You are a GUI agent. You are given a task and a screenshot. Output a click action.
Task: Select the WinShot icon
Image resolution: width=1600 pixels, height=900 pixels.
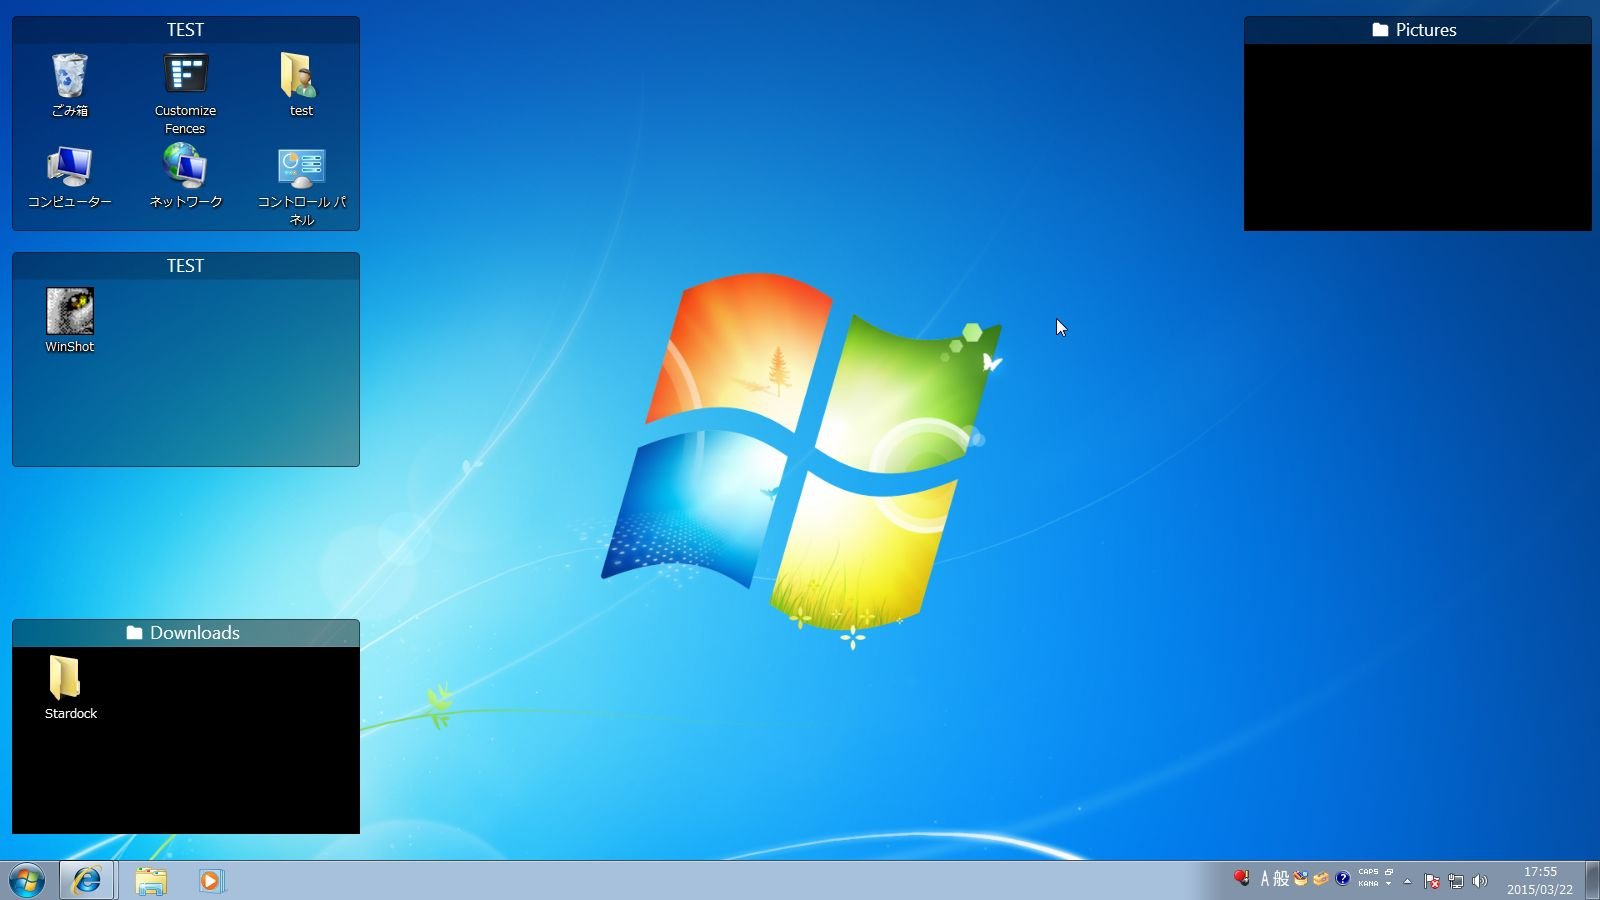[x=70, y=321]
